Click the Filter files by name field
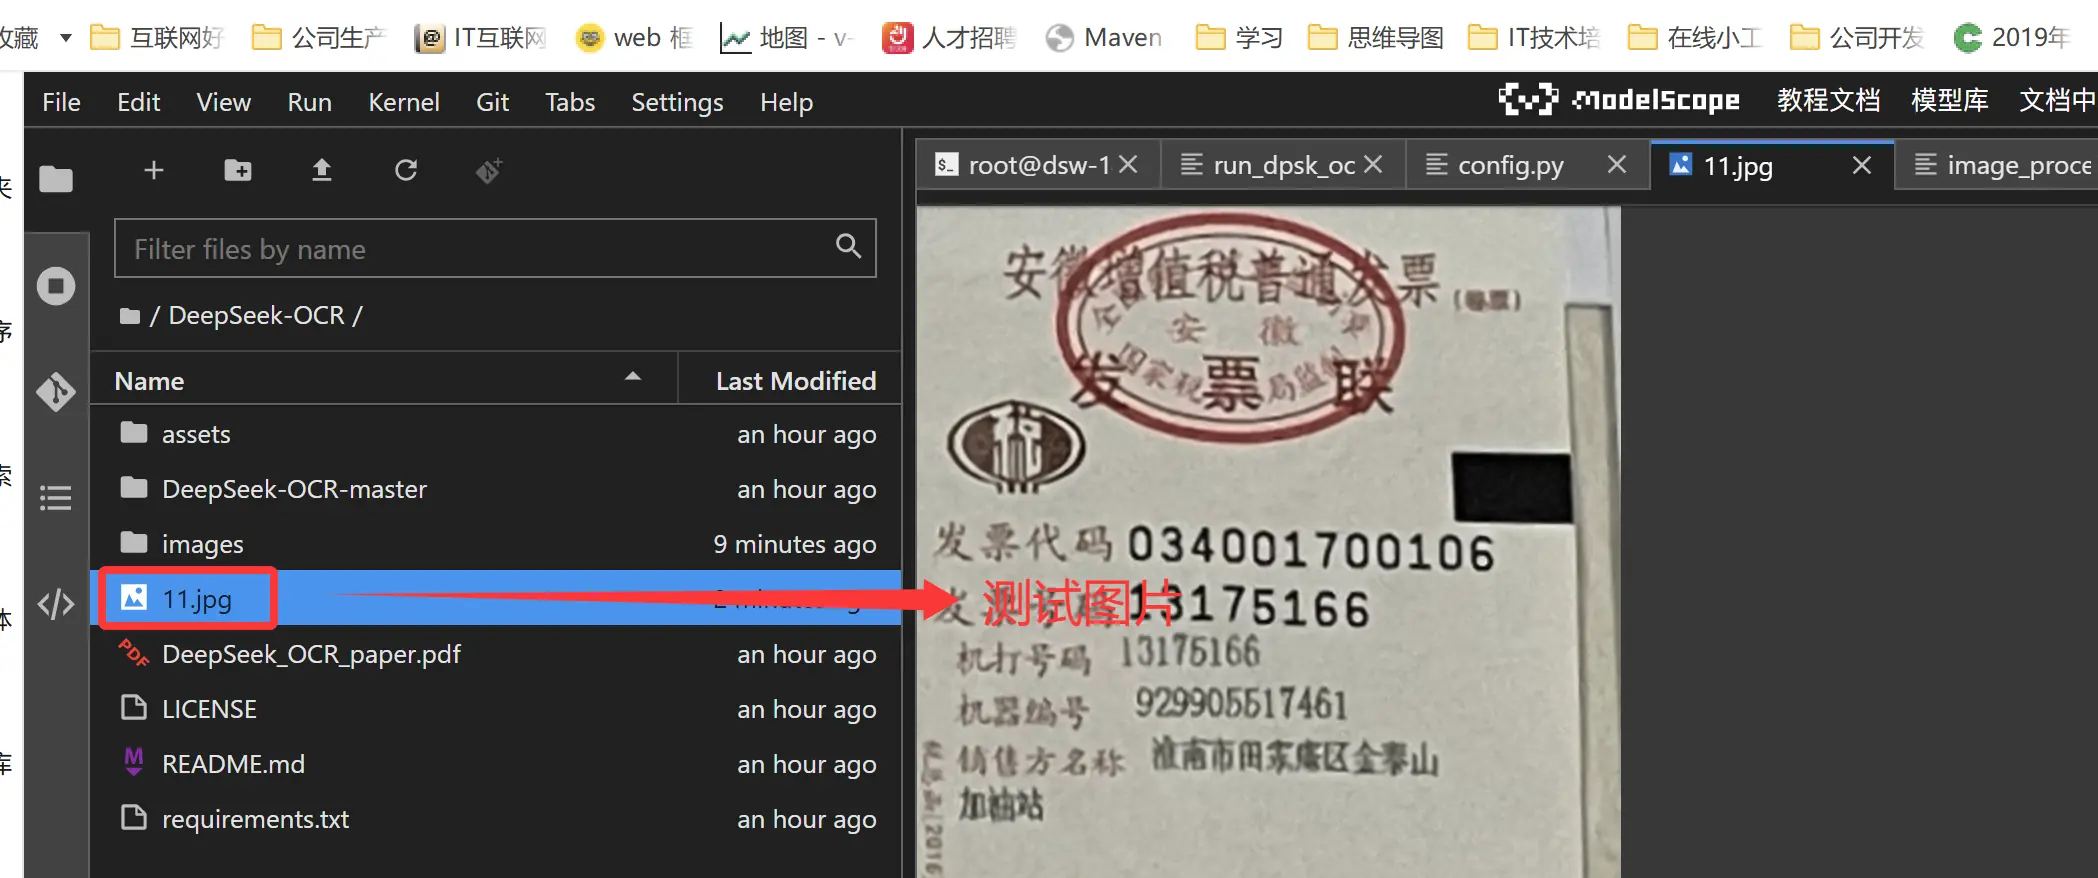 point(495,248)
